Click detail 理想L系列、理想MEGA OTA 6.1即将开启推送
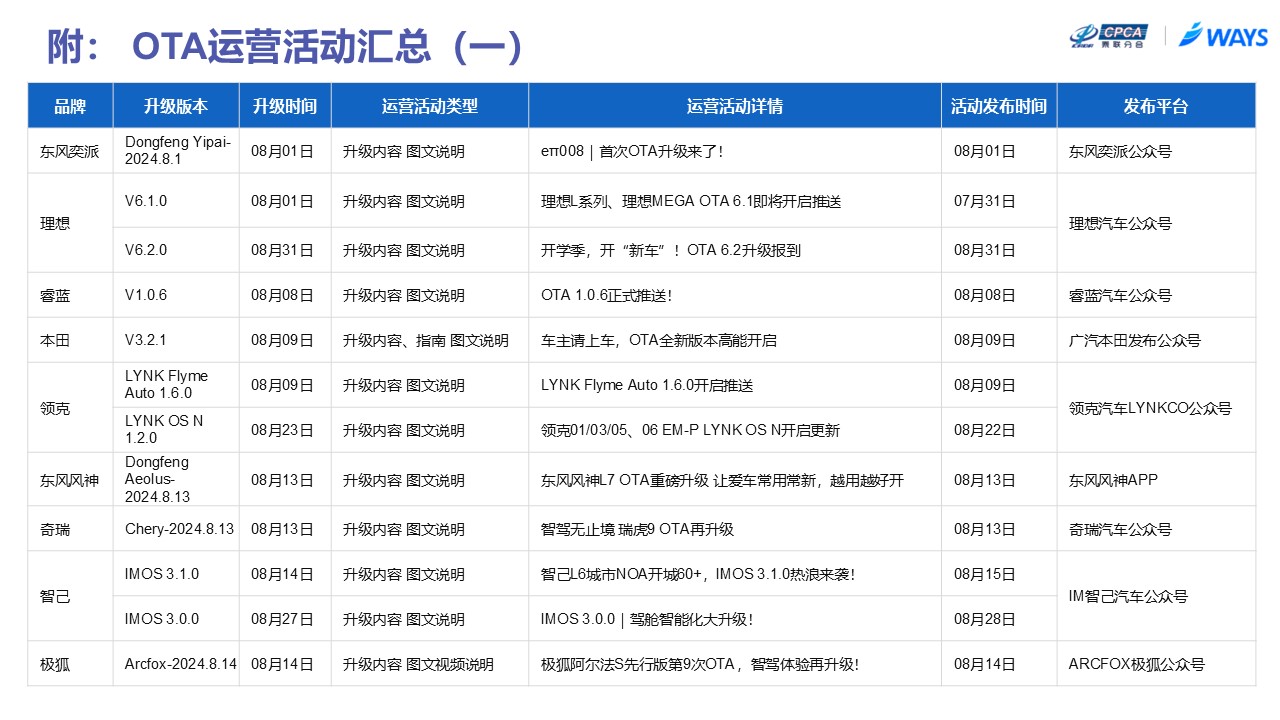Screen dimensions: 1280x720 (x=691, y=201)
